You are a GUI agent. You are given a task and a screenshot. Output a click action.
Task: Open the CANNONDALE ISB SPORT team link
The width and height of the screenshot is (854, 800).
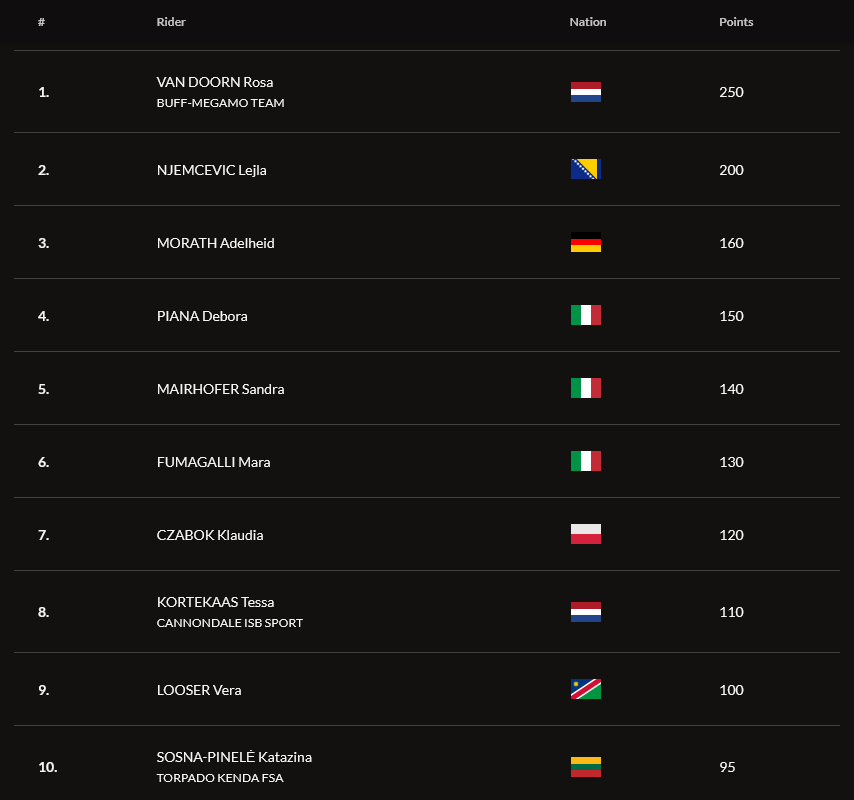(229, 623)
